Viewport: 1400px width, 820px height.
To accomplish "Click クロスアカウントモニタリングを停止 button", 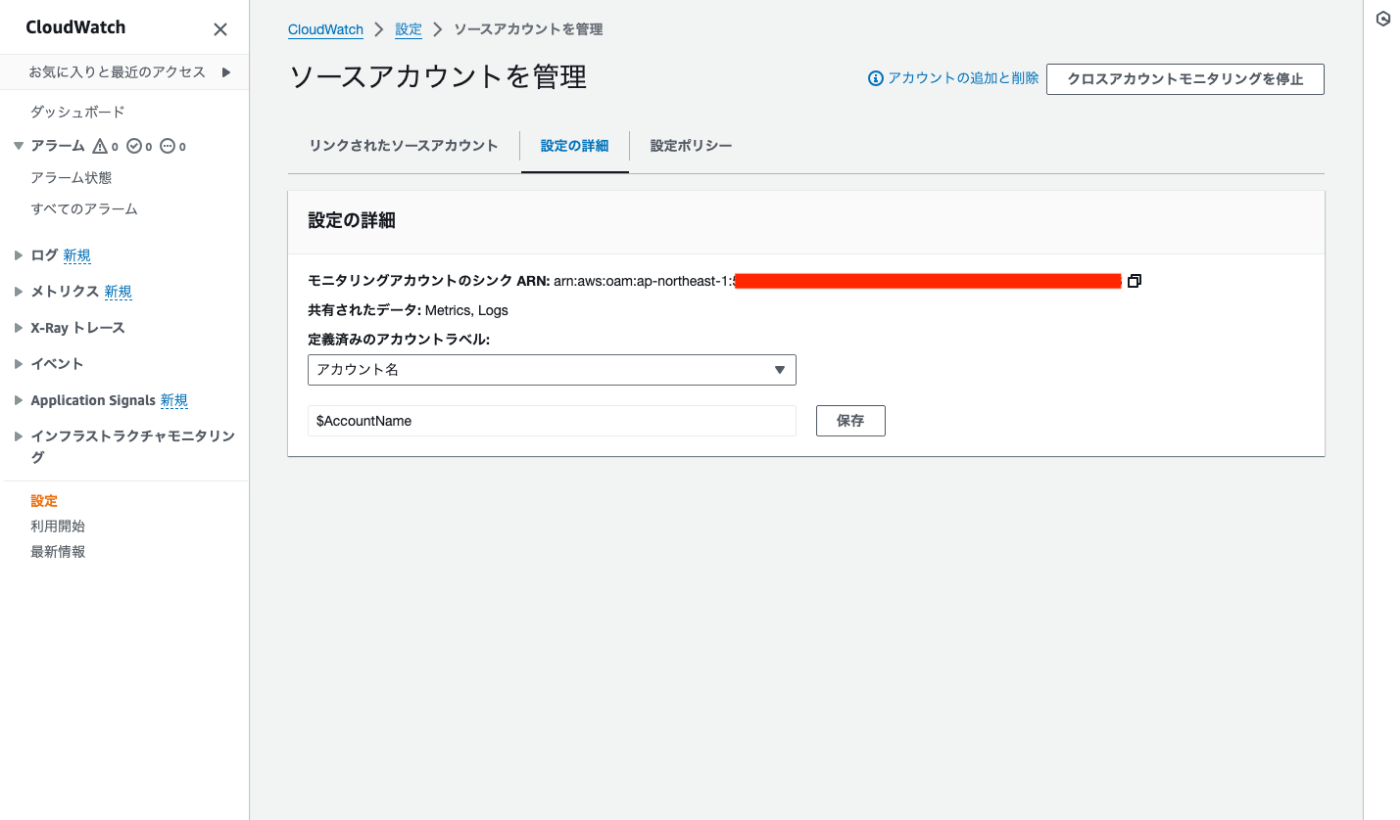I will 1185,79.
